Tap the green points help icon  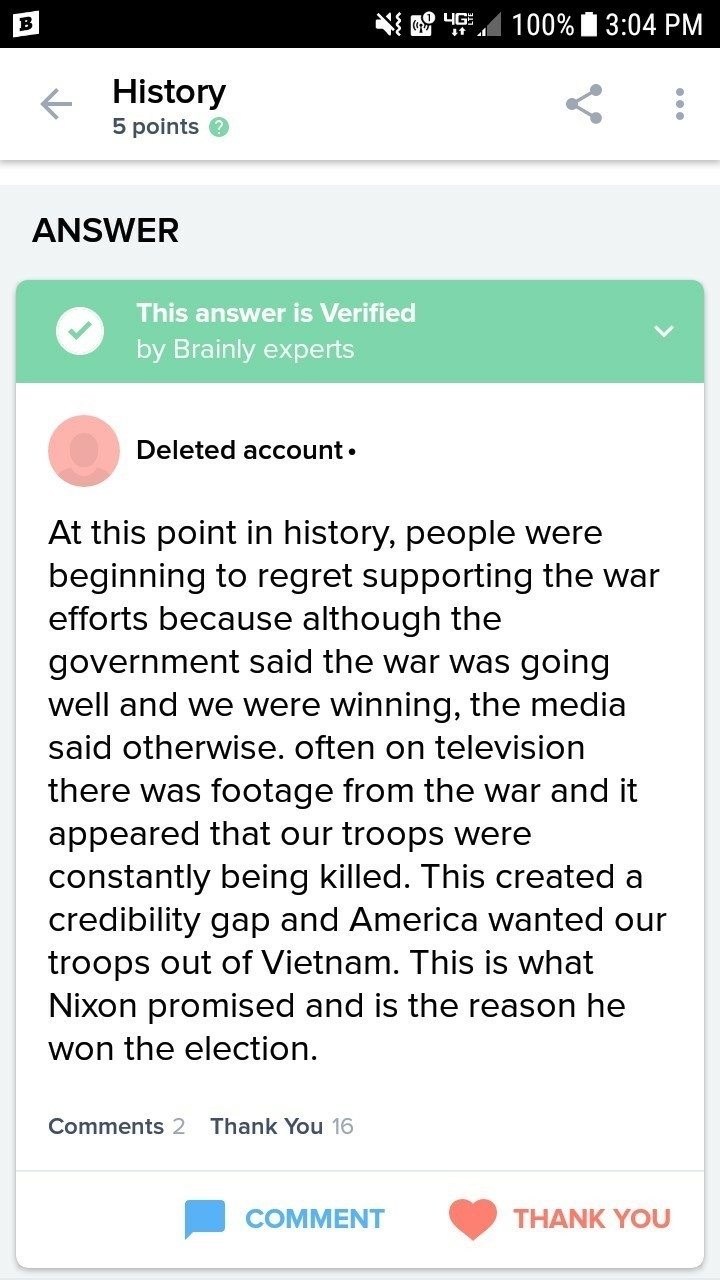click(x=219, y=127)
